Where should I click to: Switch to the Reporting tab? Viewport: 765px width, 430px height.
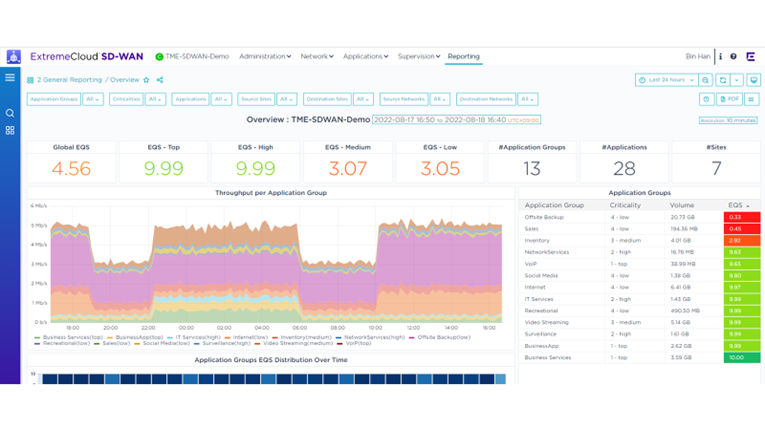(x=463, y=57)
